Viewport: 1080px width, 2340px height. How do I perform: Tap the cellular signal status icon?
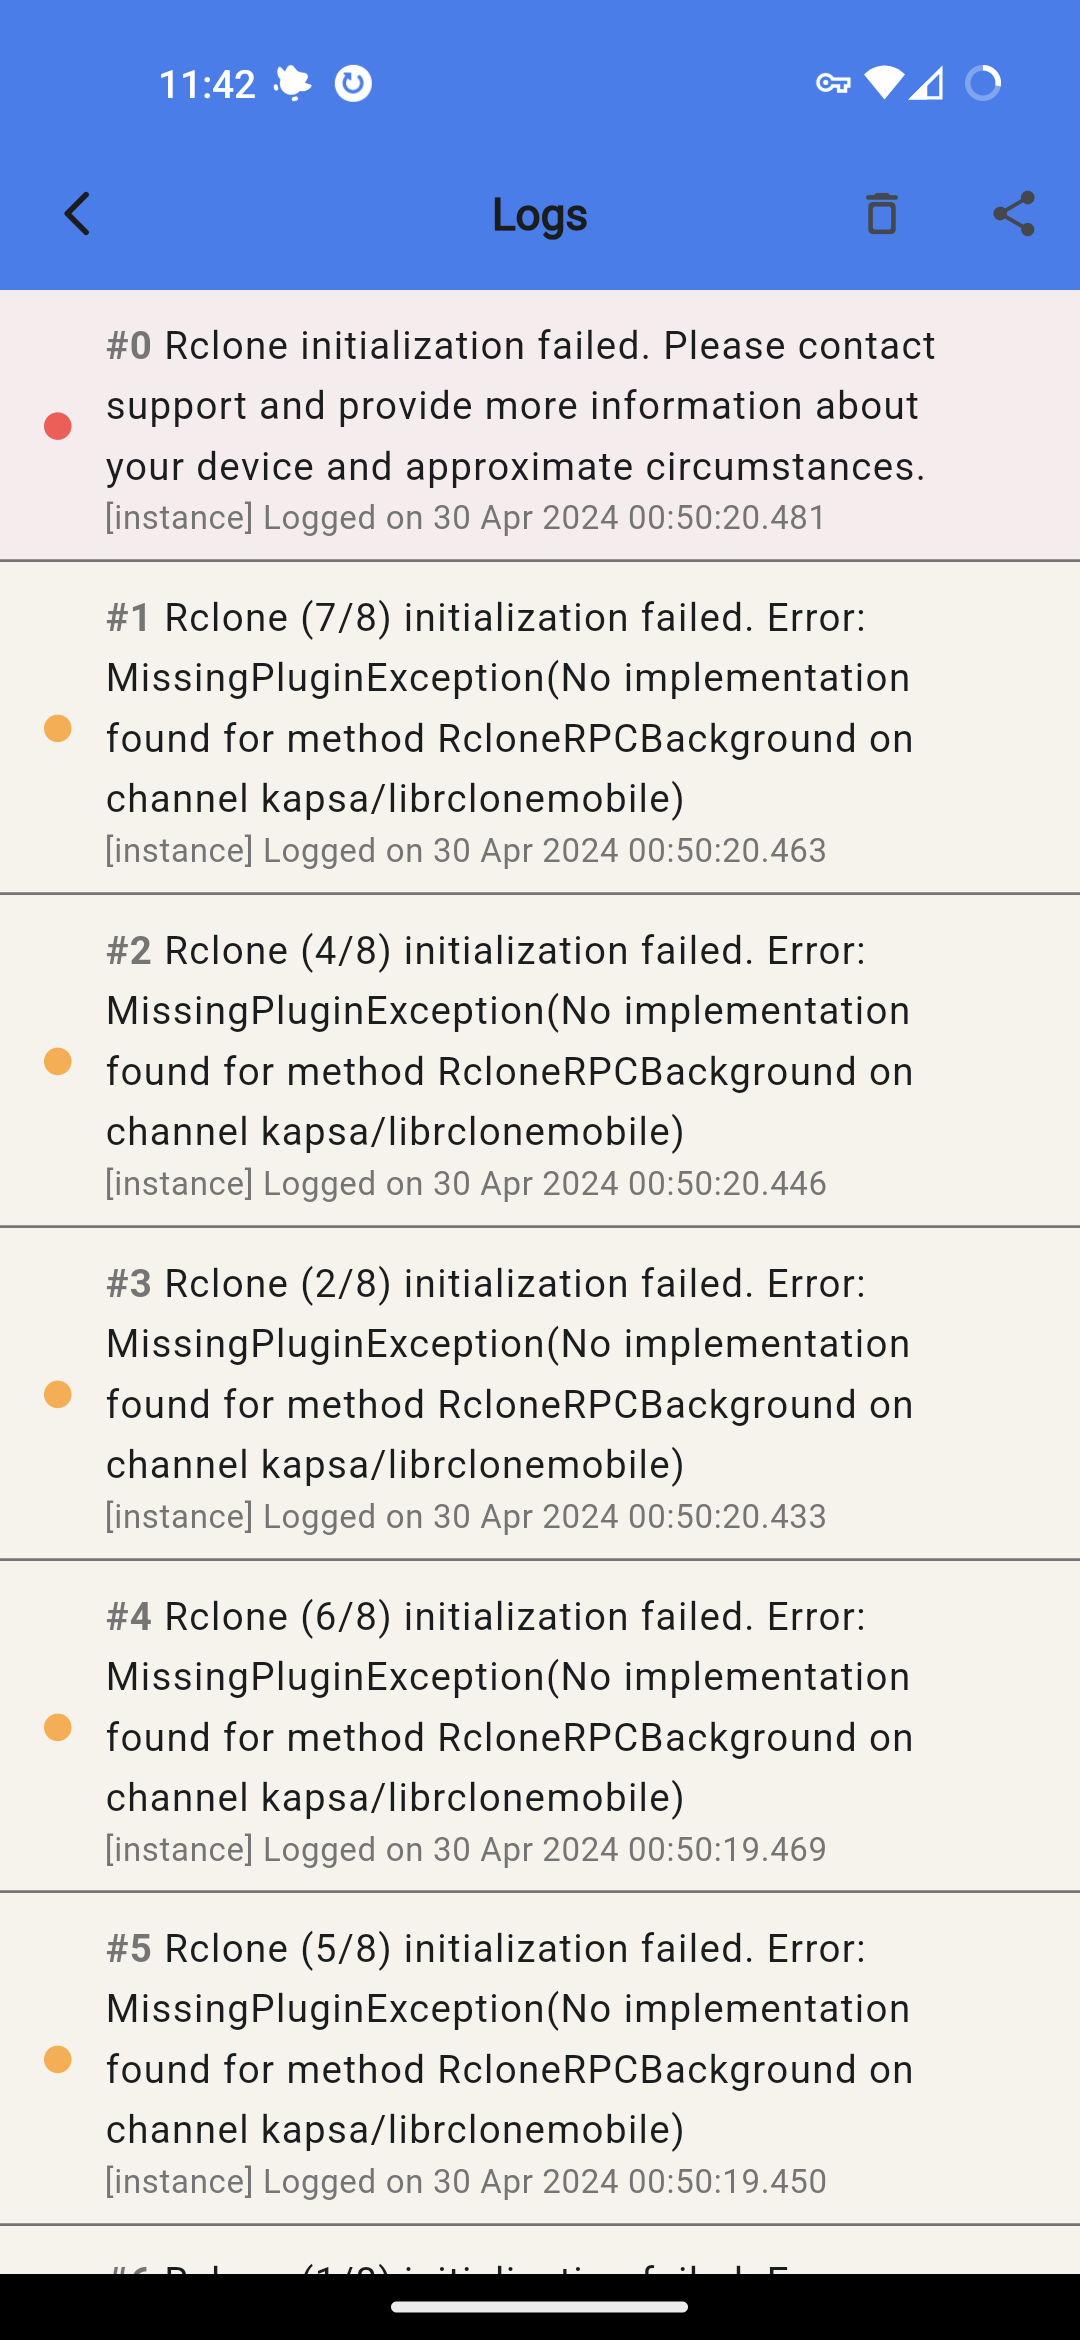click(926, 84)
